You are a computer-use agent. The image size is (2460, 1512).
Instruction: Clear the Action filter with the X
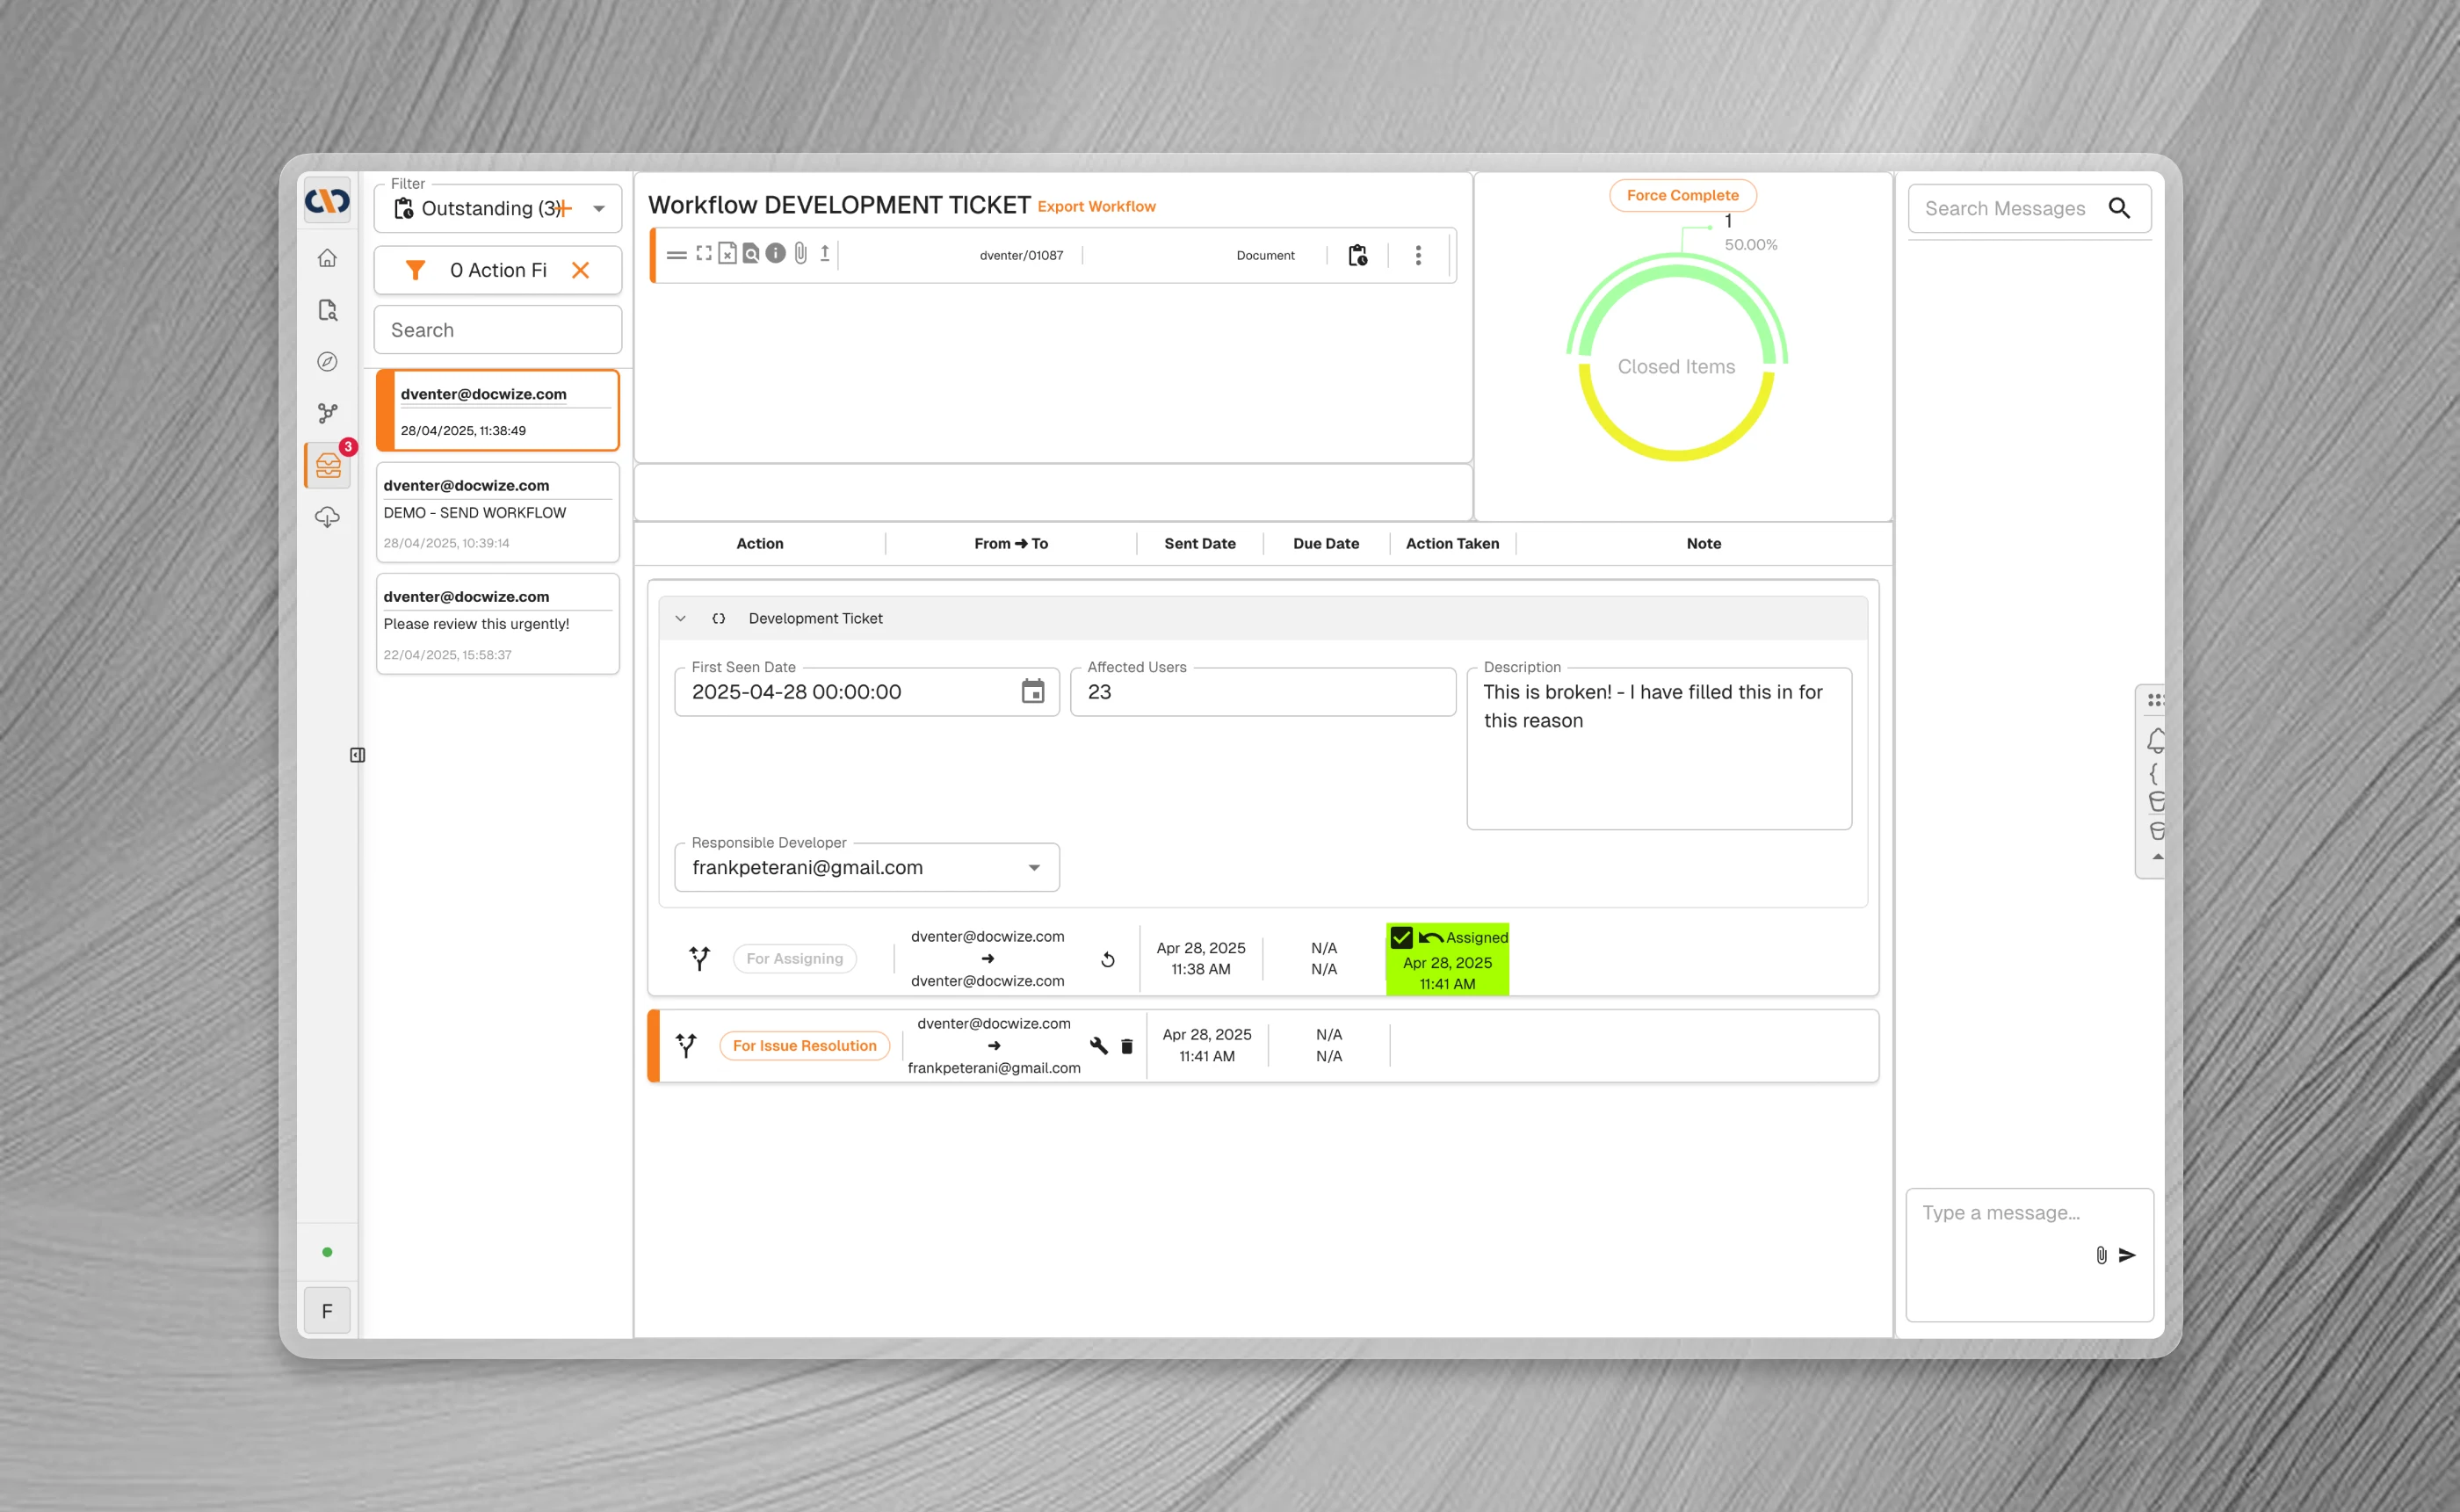580,270
